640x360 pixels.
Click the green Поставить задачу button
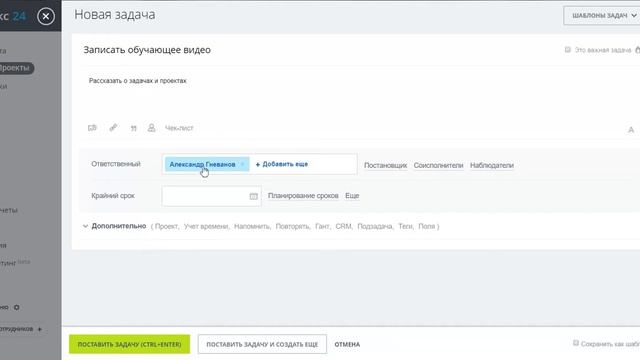coord(129,344)
